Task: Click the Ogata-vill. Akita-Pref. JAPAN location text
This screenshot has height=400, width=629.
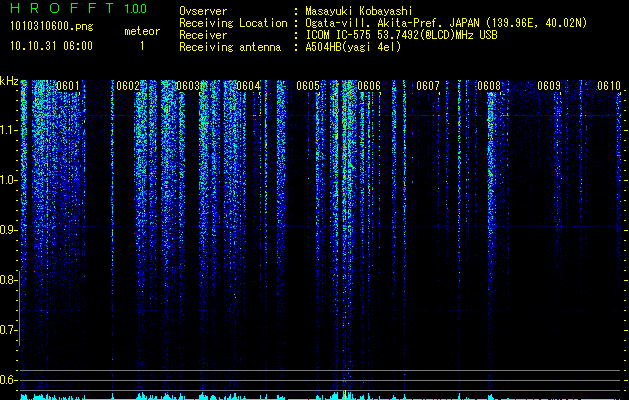Action: (446, 23)
